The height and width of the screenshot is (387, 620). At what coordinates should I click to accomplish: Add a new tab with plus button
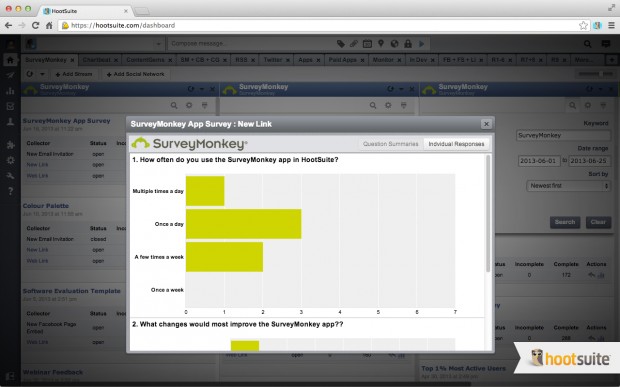pyautogui.click(x=611, y=60)
